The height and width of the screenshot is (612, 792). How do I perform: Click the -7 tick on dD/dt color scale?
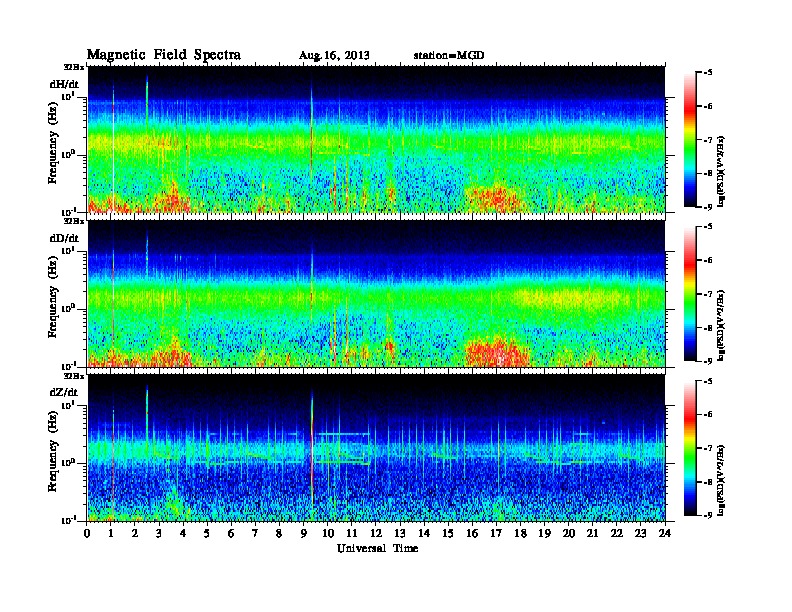708,294
